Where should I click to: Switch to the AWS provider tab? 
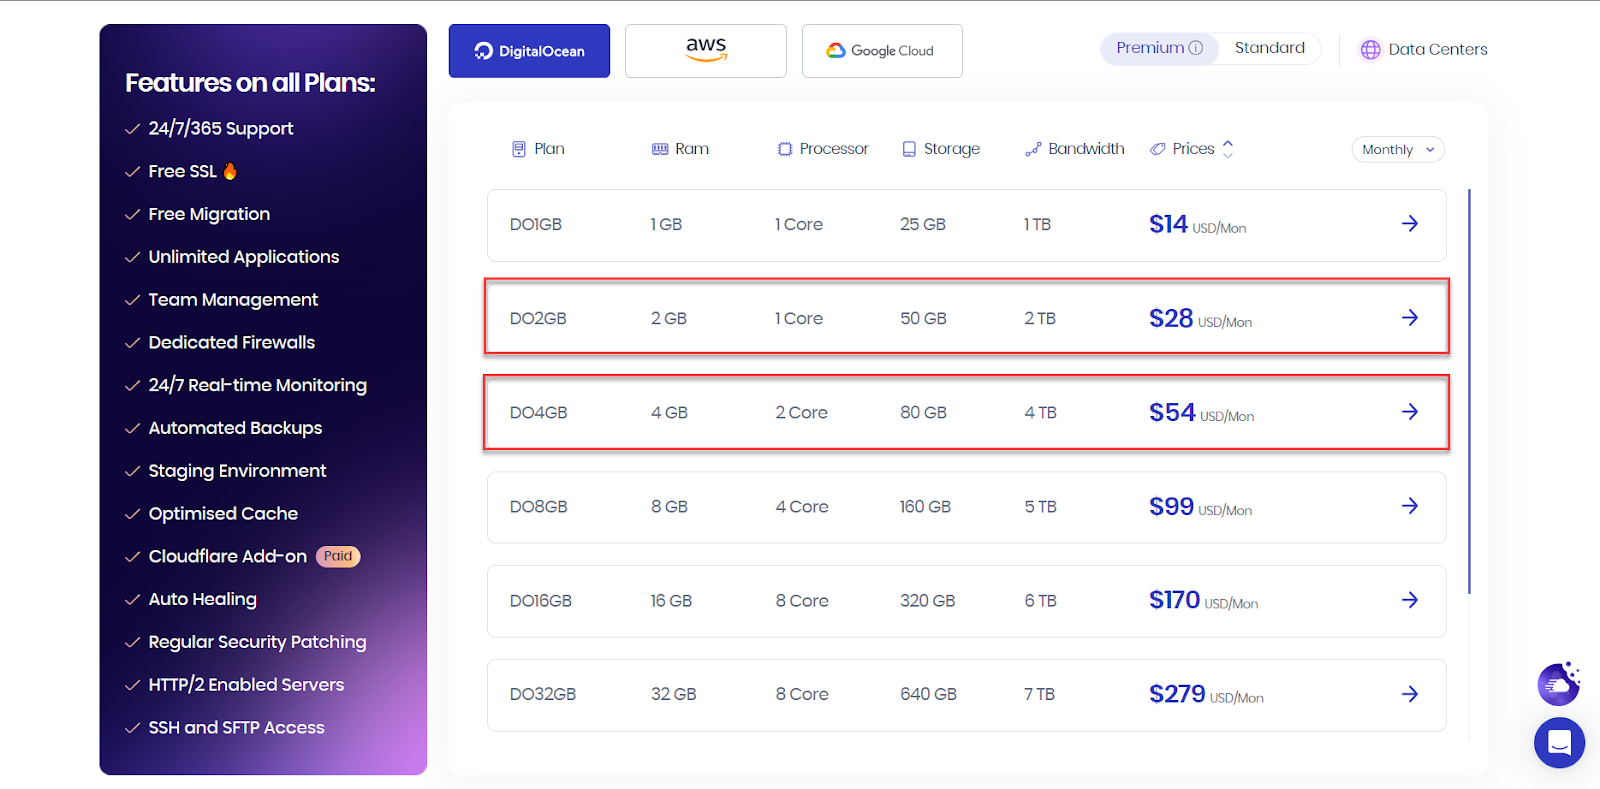point(706,51)
